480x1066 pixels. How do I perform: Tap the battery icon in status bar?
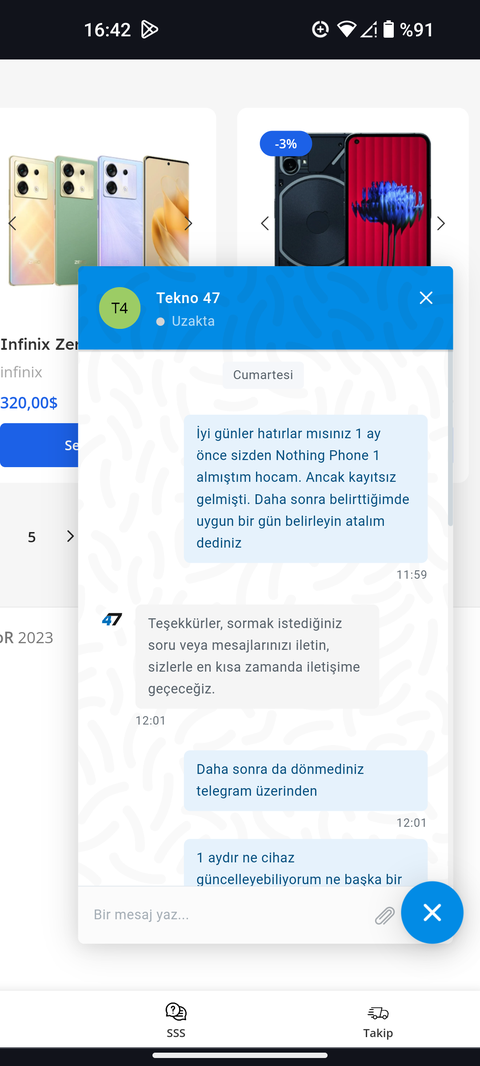point(388,29)
